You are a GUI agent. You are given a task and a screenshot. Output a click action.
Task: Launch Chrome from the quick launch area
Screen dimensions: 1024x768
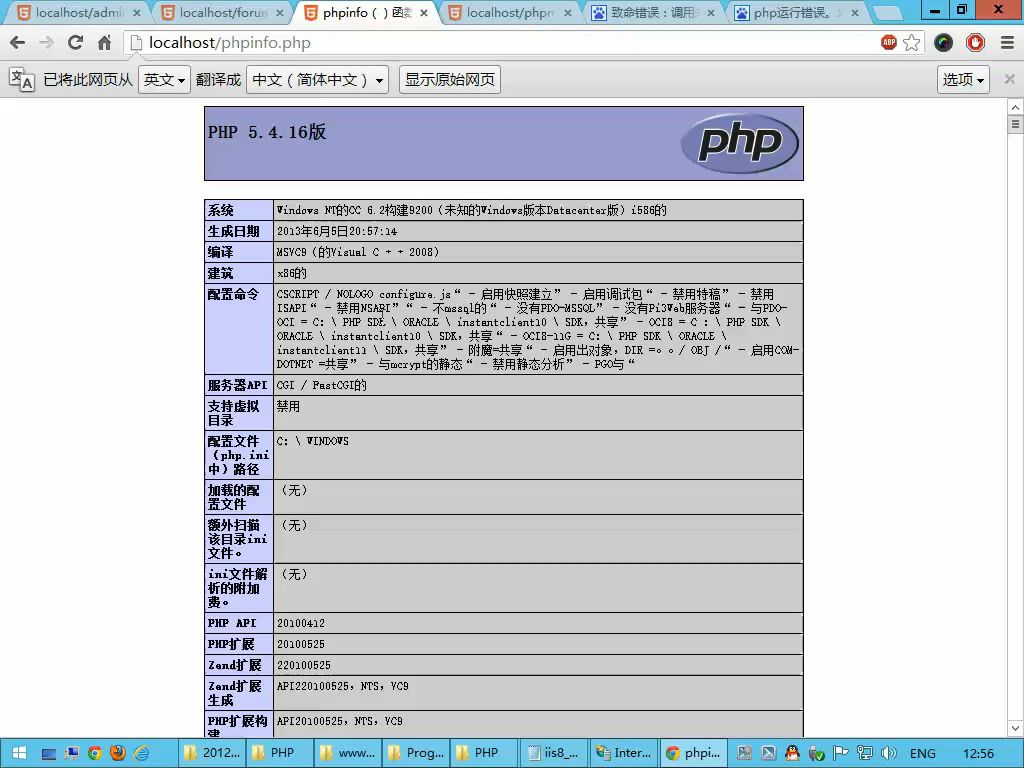coord(95,754)
